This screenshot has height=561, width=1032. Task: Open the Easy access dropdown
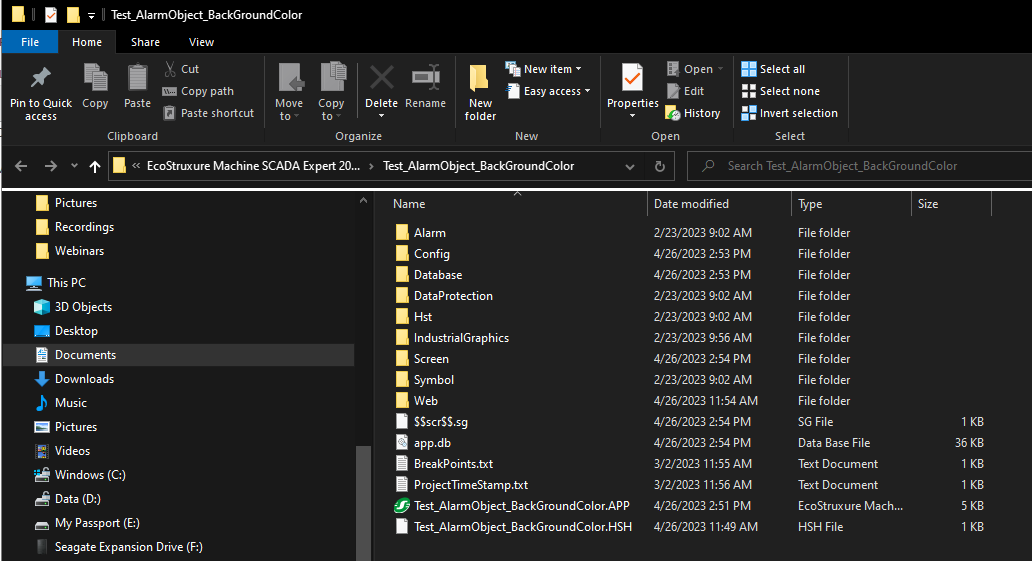click(548, 91)
